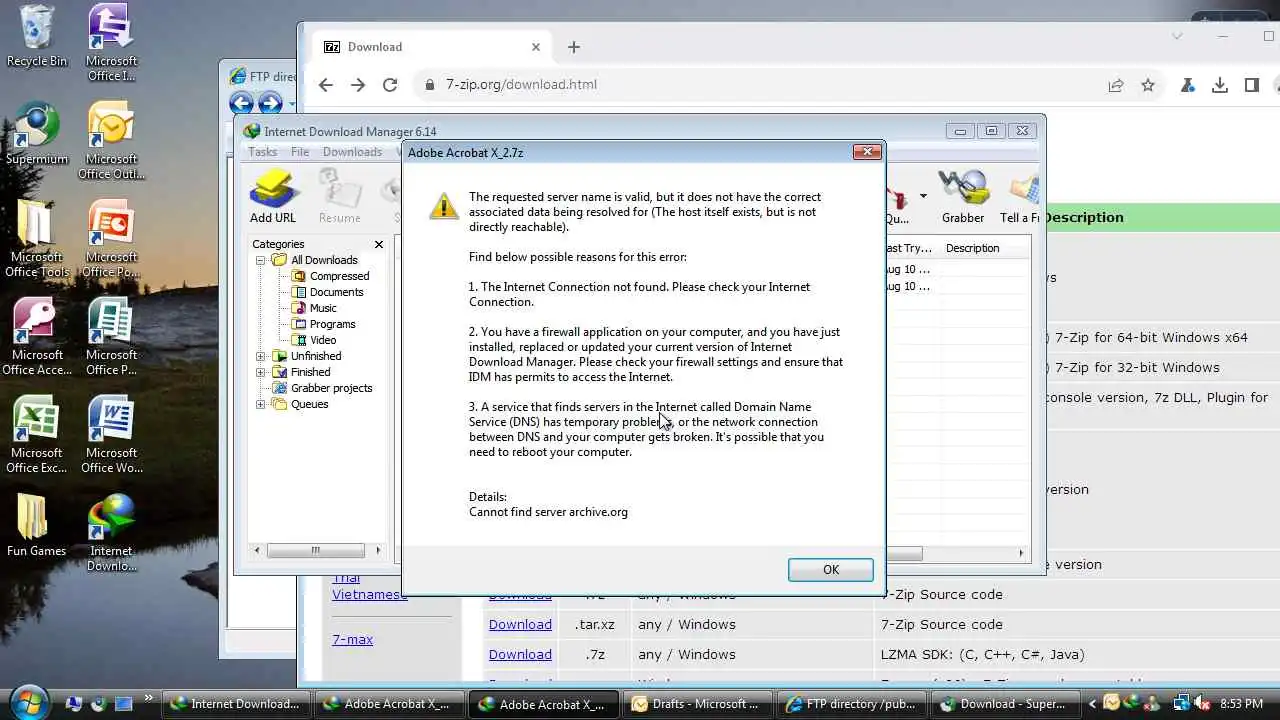Click the browser back arrow
This screenshot has height=720, width=1280.
(326, 85)
